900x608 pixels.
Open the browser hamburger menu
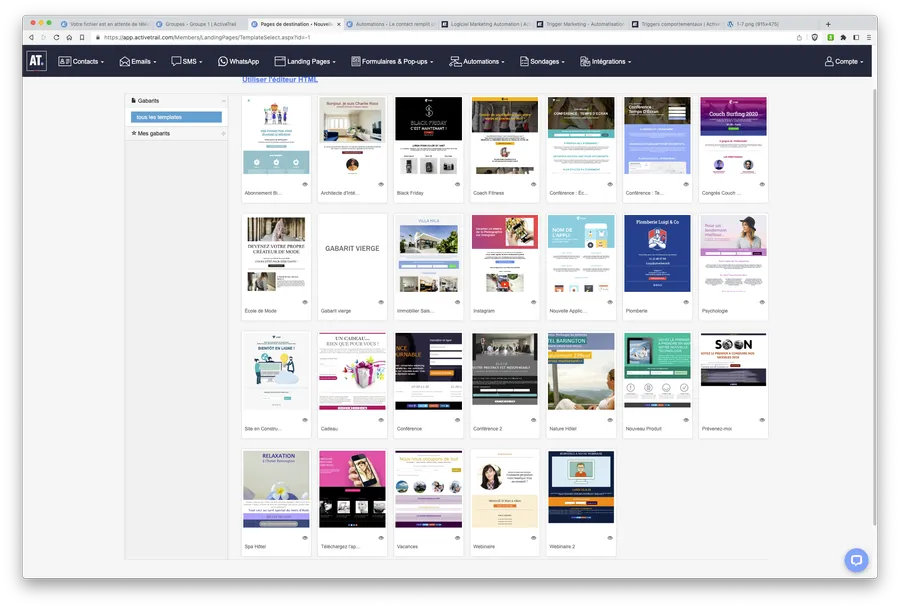[868, 37]
